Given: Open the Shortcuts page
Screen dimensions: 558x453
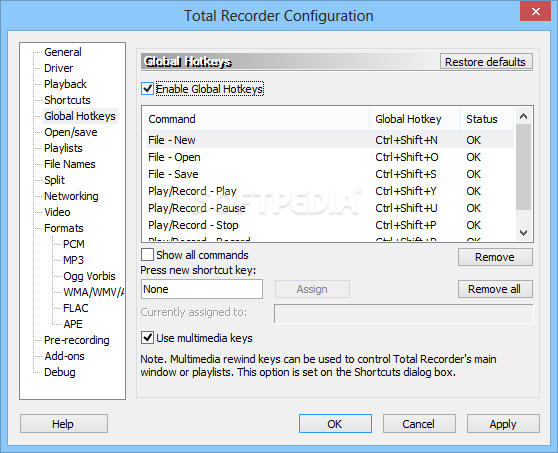Looking at the screenshot, I should point(67,100).
